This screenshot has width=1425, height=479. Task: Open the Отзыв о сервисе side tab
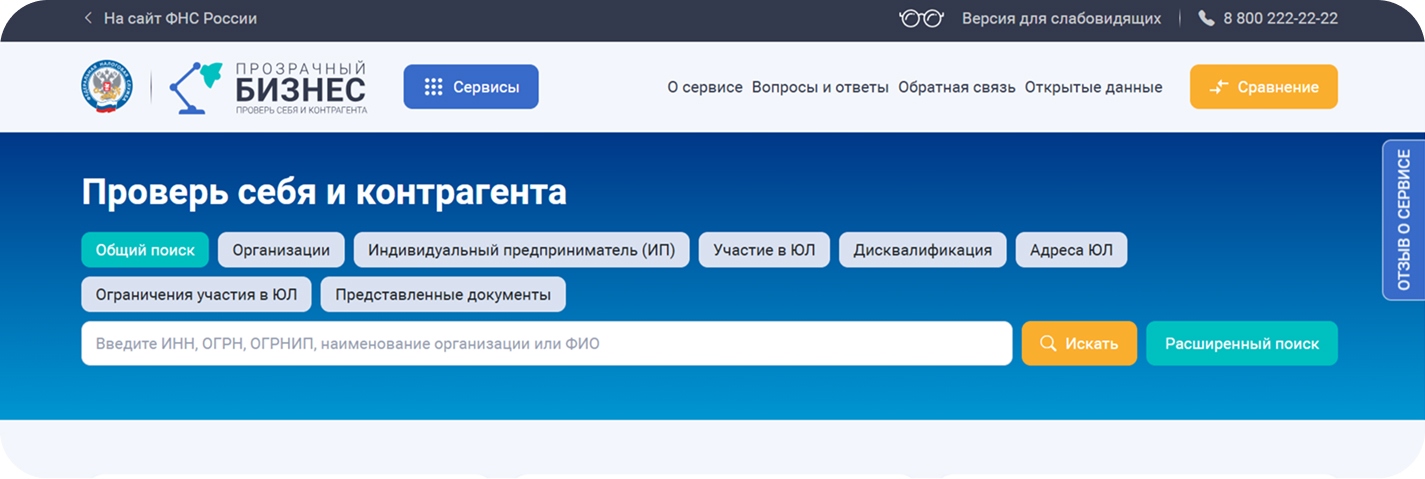1404,220
